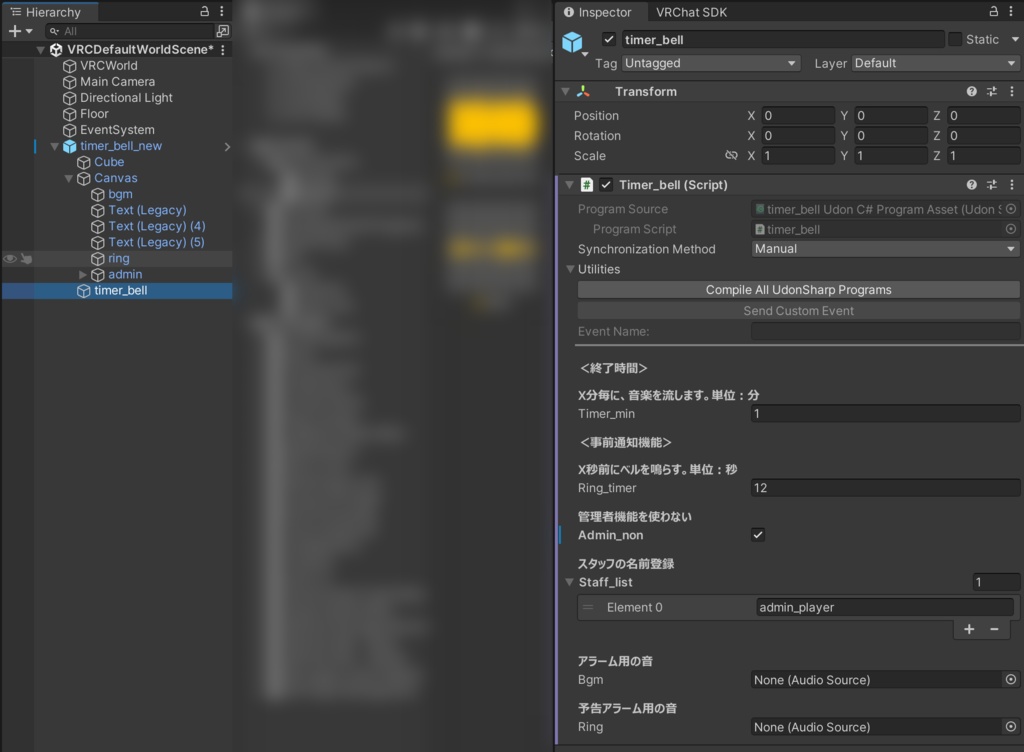Edit the GameObject name field timer_bell
This screenshot has width=1024, height=752.
click(782, 40)
